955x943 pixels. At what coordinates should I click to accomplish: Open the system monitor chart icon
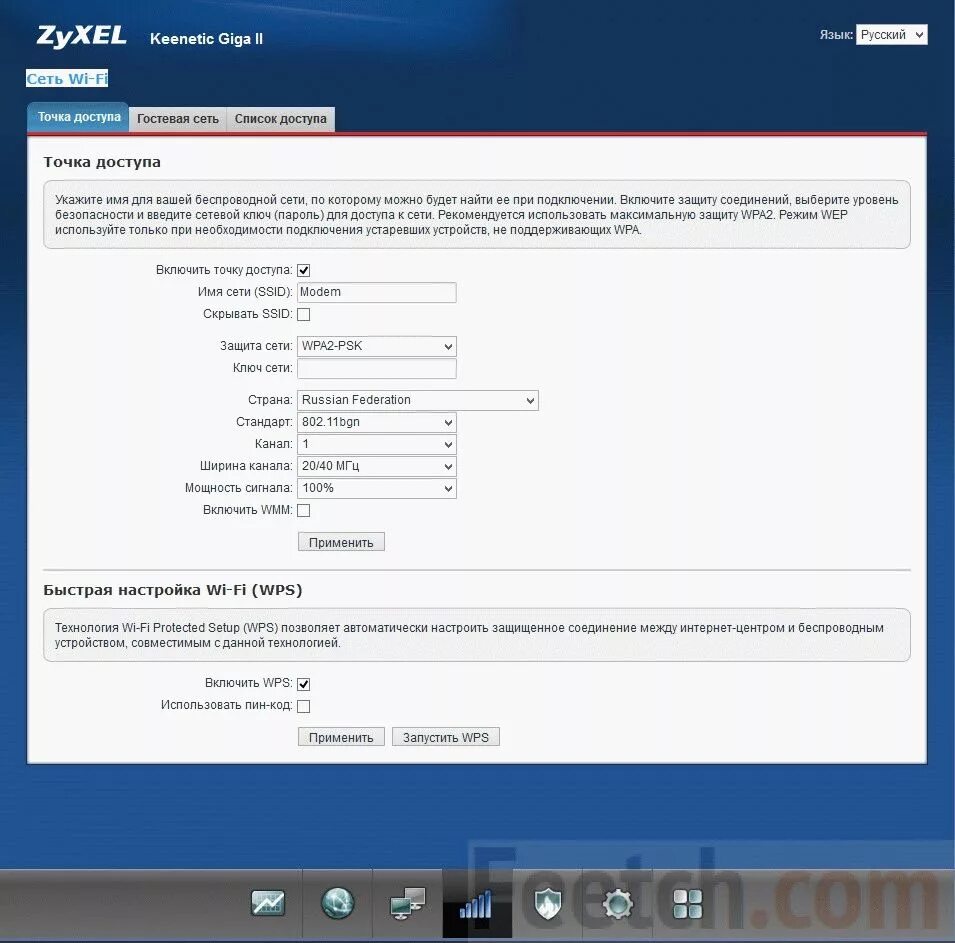pyautogui.click(x=267, y=903)
